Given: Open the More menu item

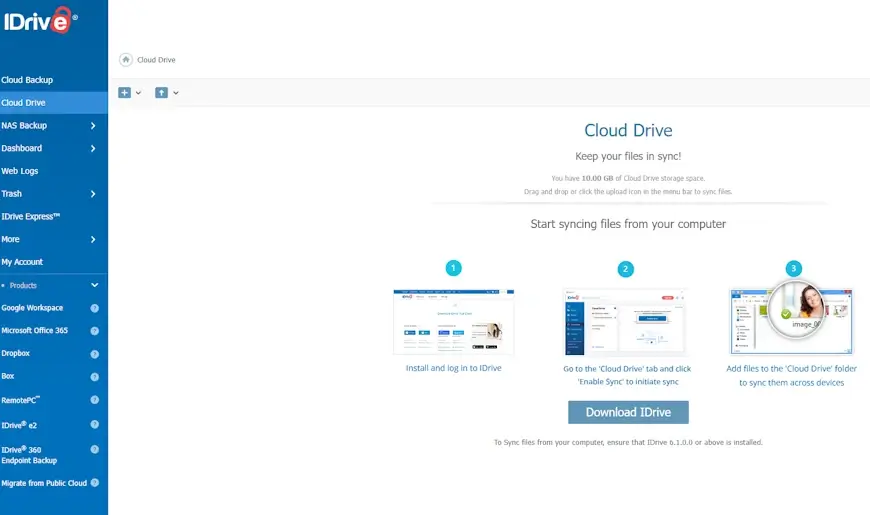Looking at the screenshot, I should point(10,239).
